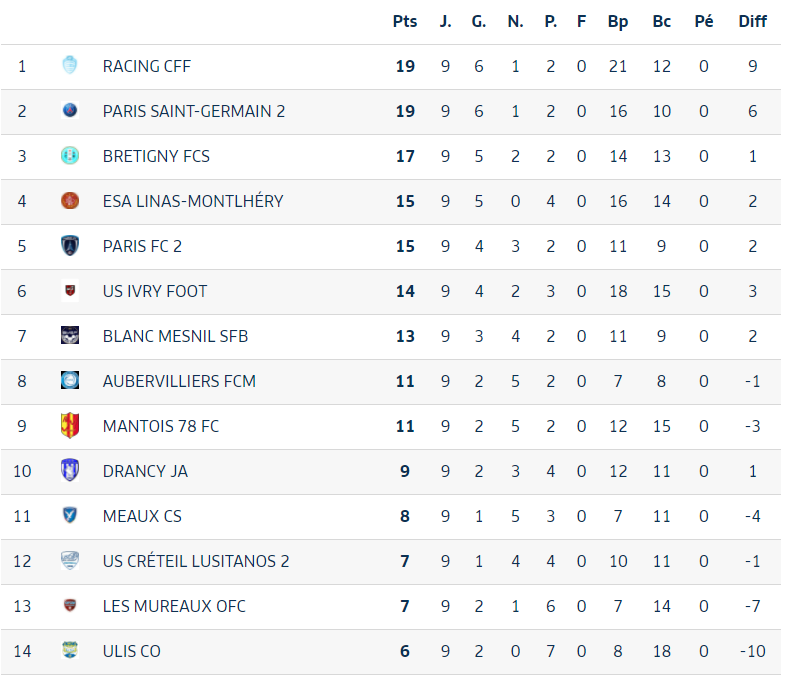Open the LES MUREAUX OFC team name
The height and width of the screenshot is (677, 789).
174,606
